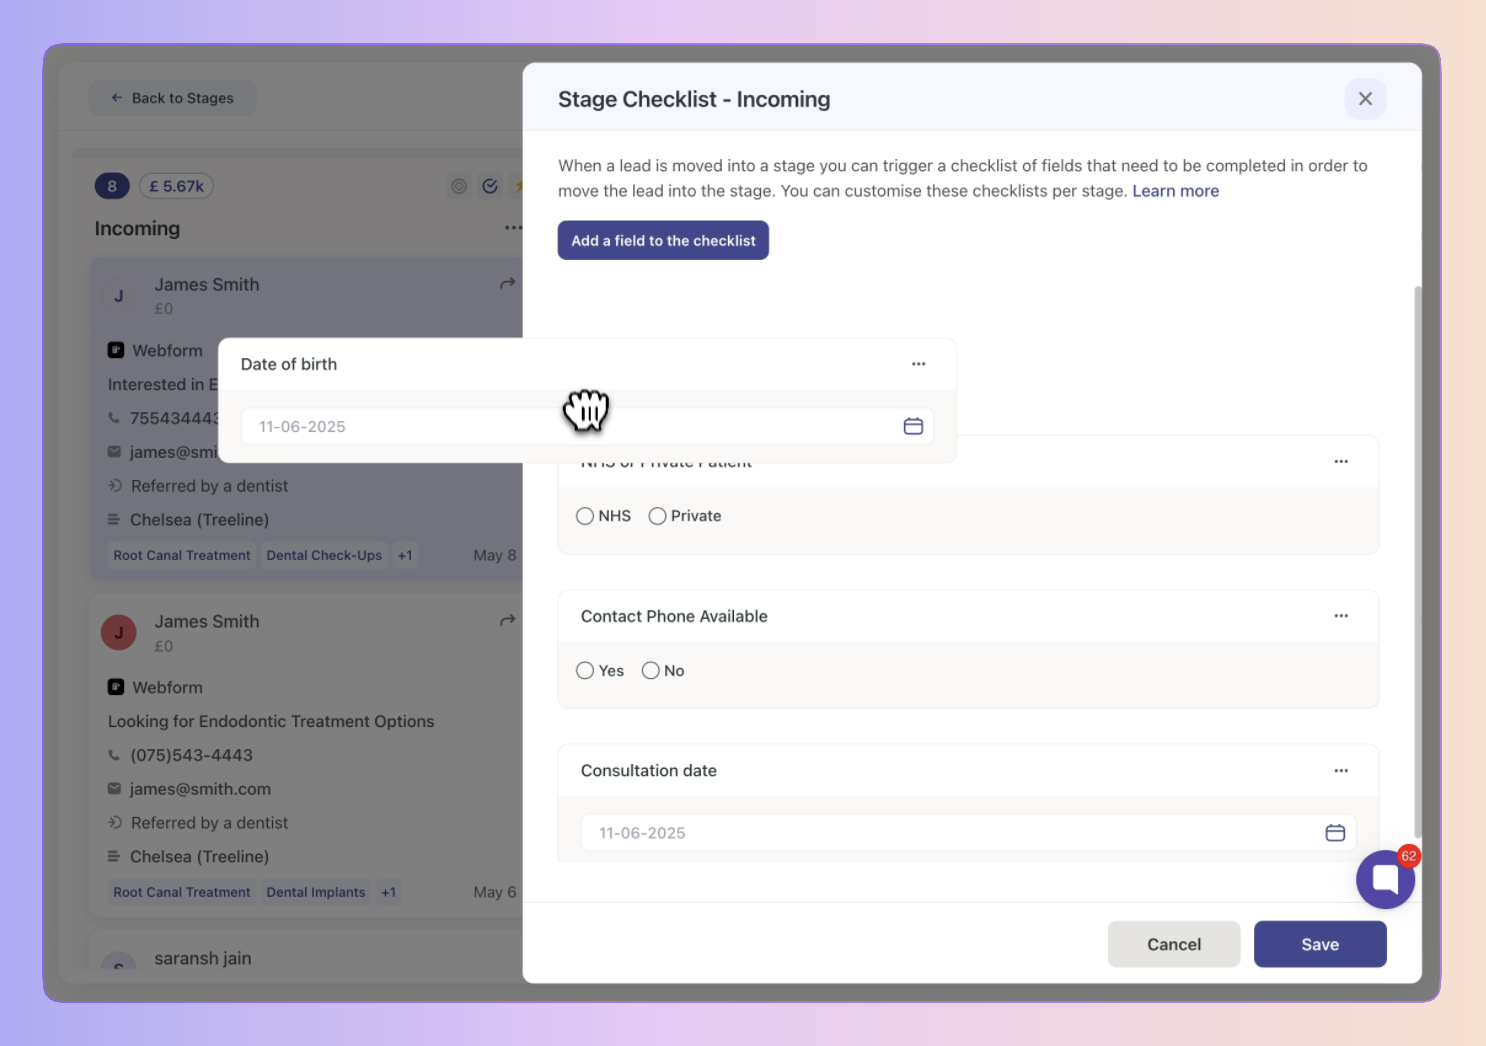Click Referred by a dentist on first card

[209, 486]
